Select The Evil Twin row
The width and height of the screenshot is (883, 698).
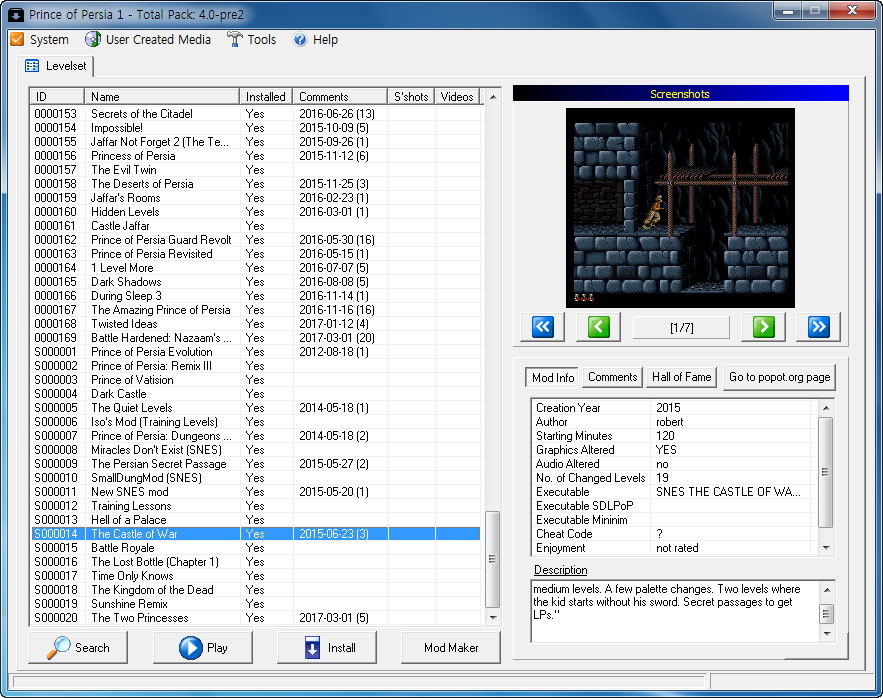[256, 170]
